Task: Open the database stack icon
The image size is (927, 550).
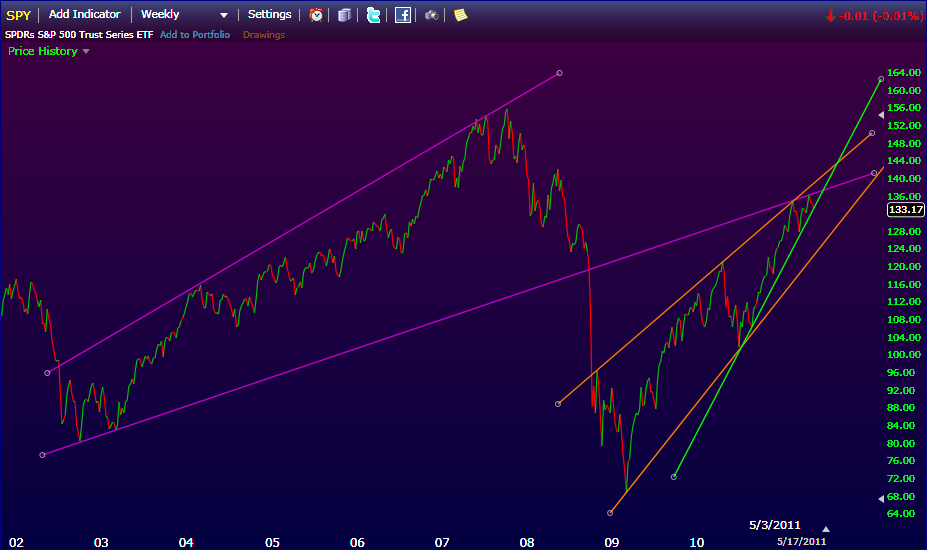Action: [344, 15]
